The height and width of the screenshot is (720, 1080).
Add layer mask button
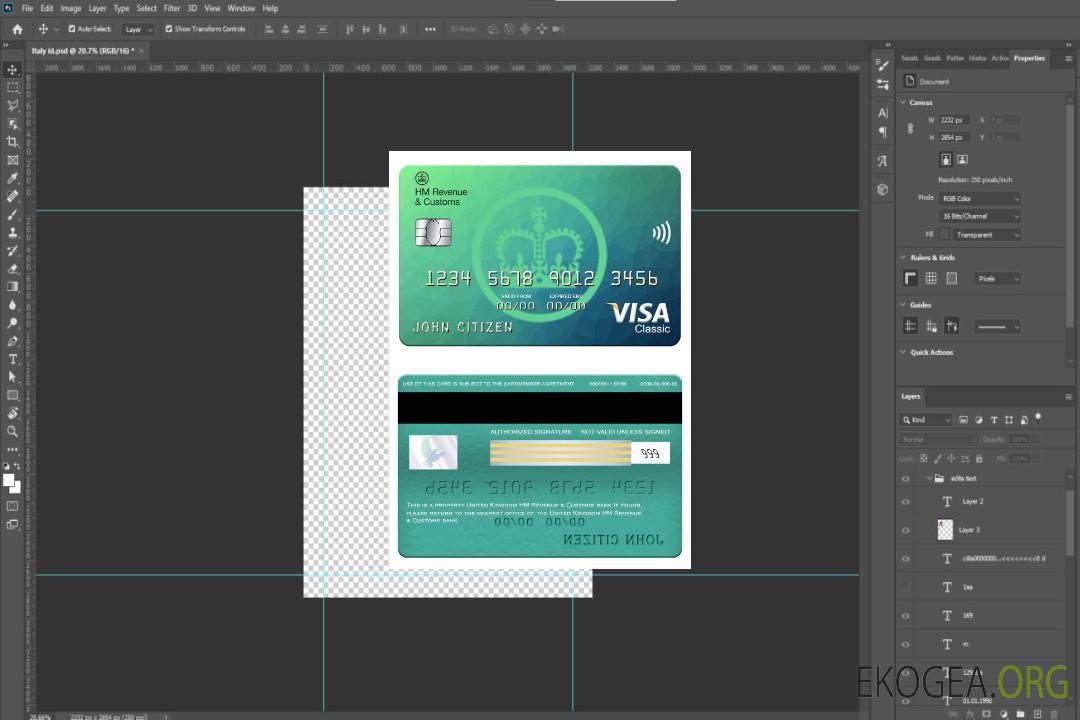tap(986, 714)
